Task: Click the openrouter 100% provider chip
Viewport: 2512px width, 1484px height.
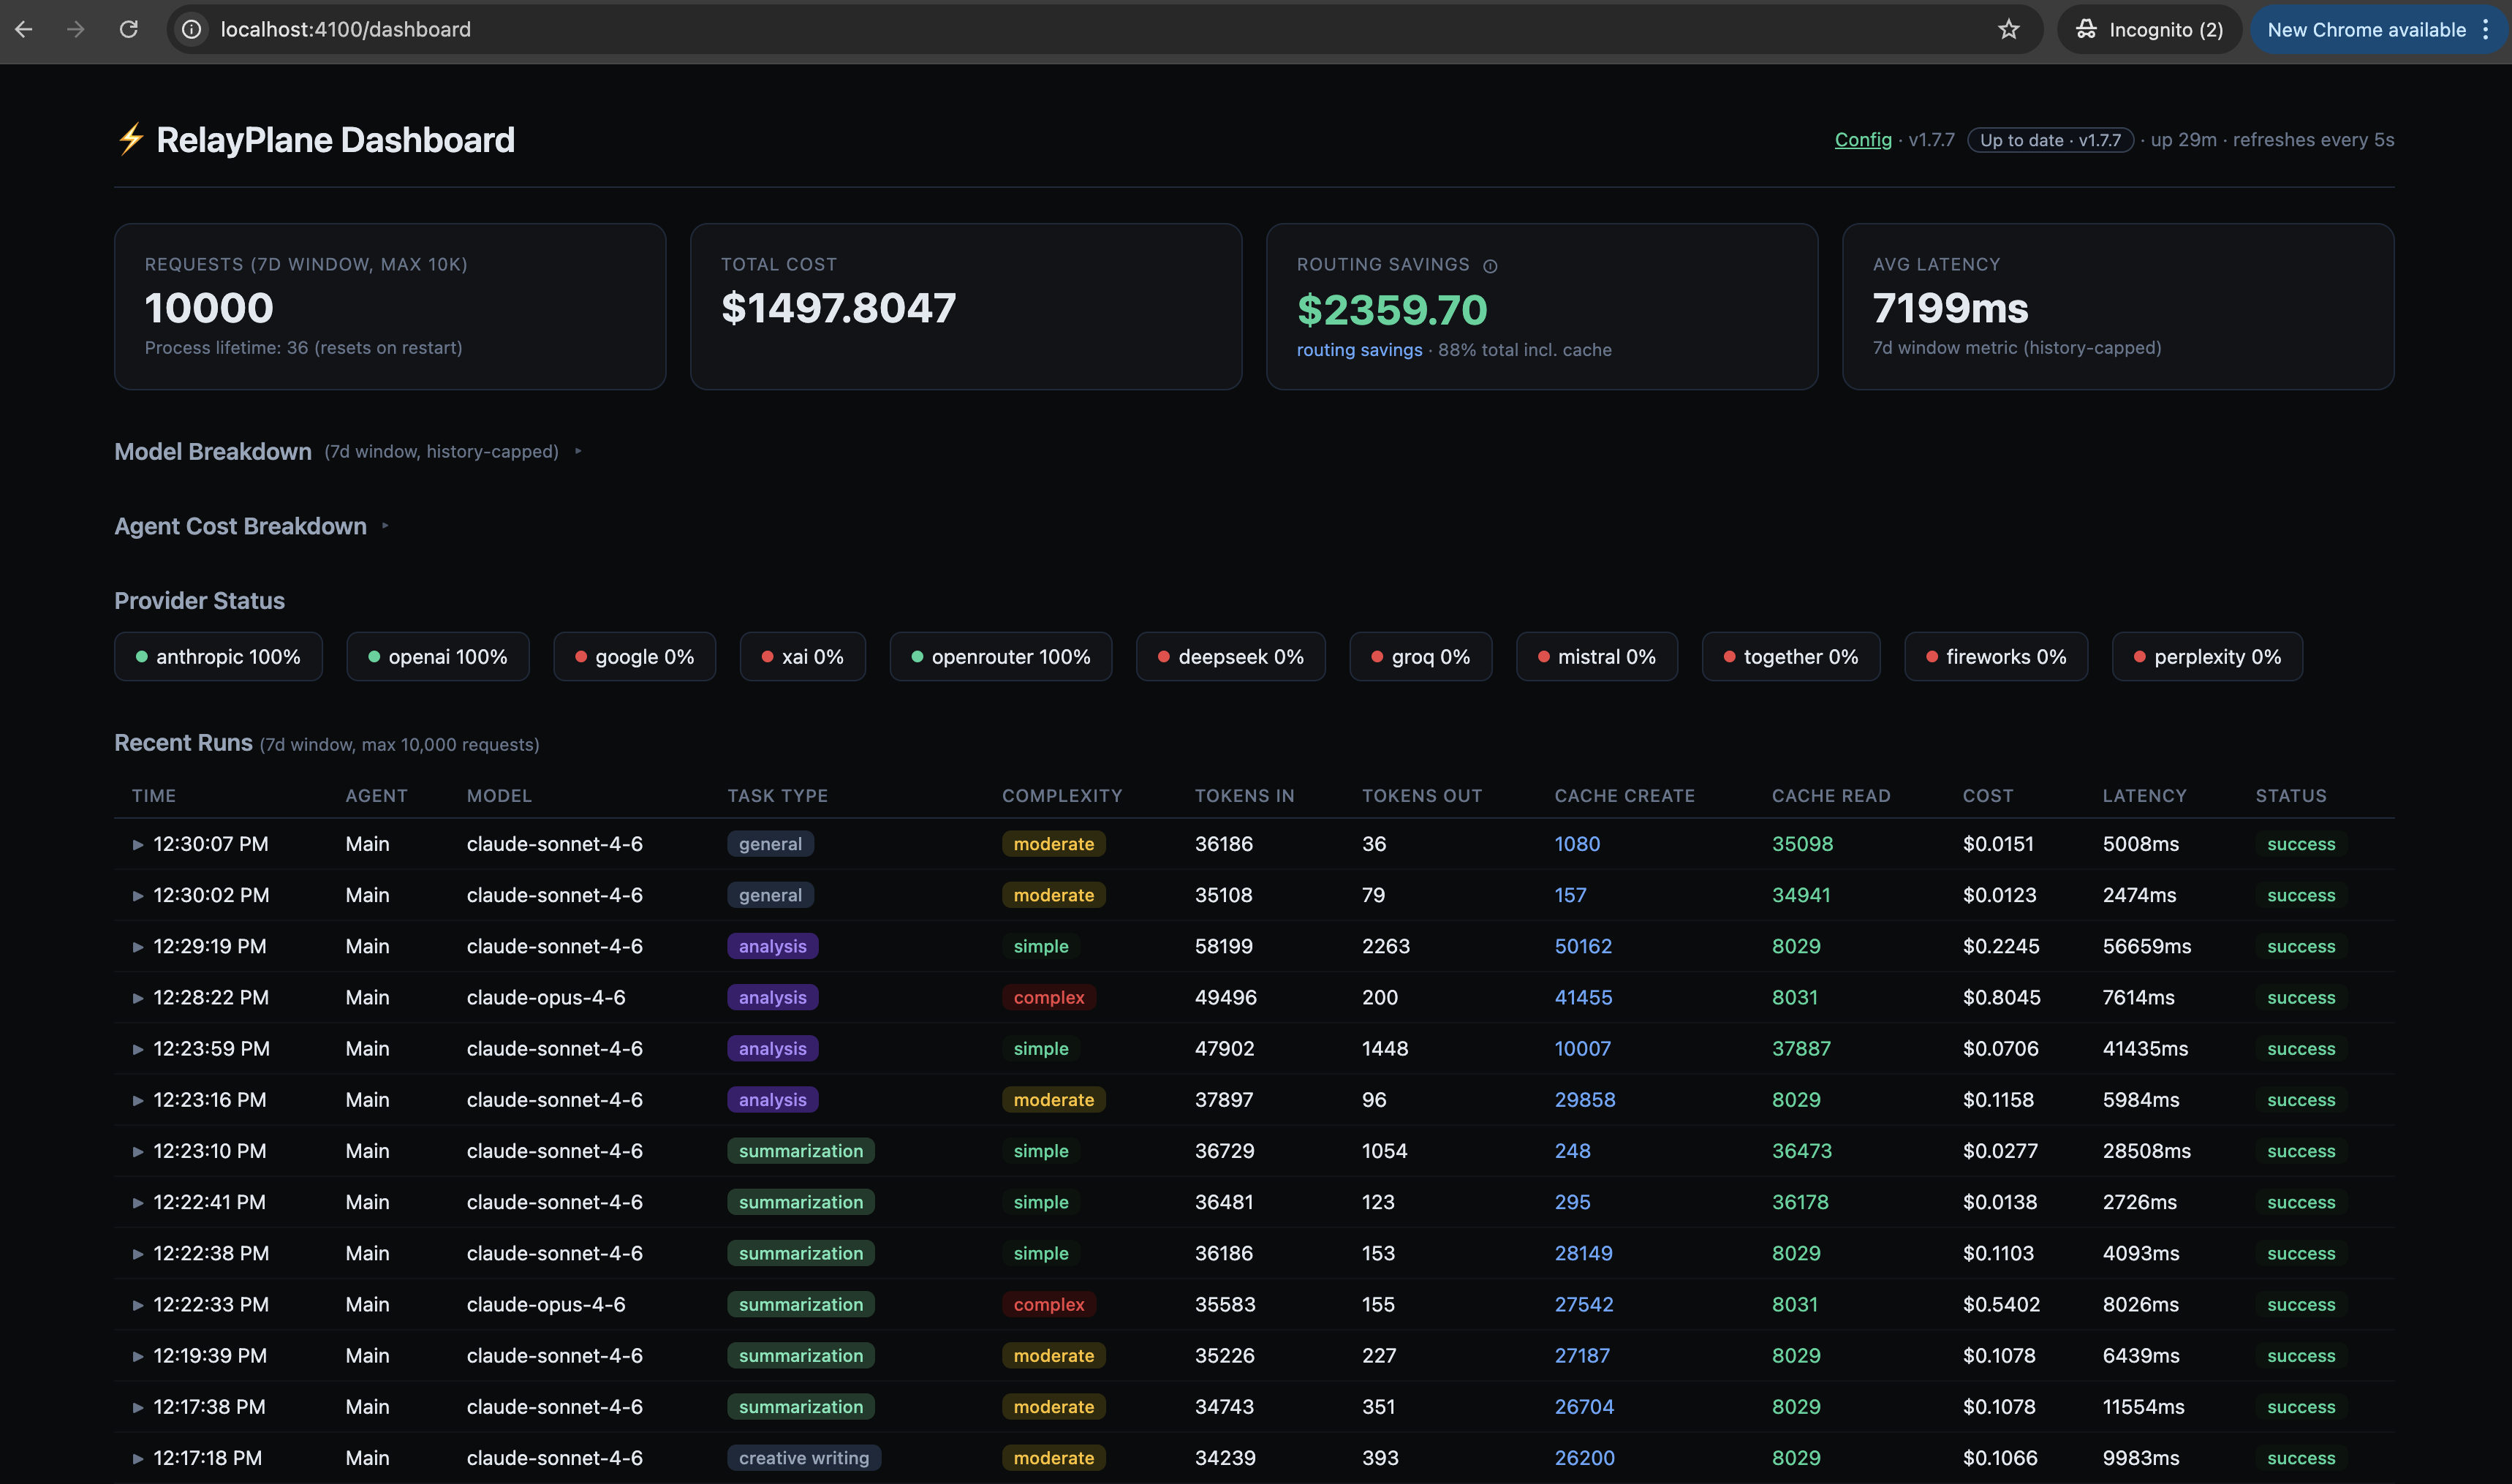Action: (1000, 657)
